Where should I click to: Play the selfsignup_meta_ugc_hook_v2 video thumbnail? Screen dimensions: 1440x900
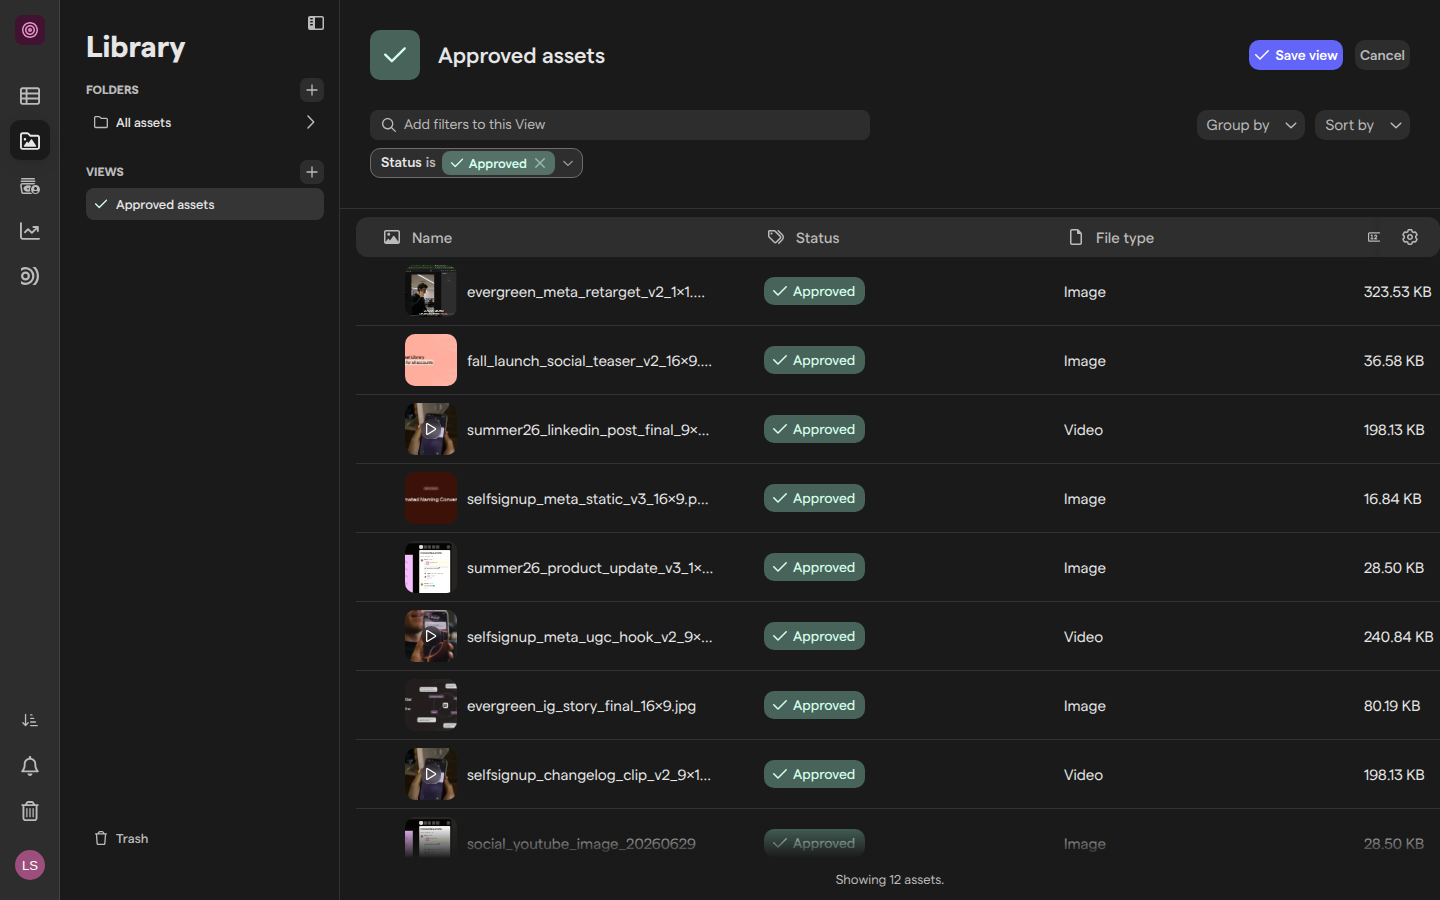click(x=431, y=636)
